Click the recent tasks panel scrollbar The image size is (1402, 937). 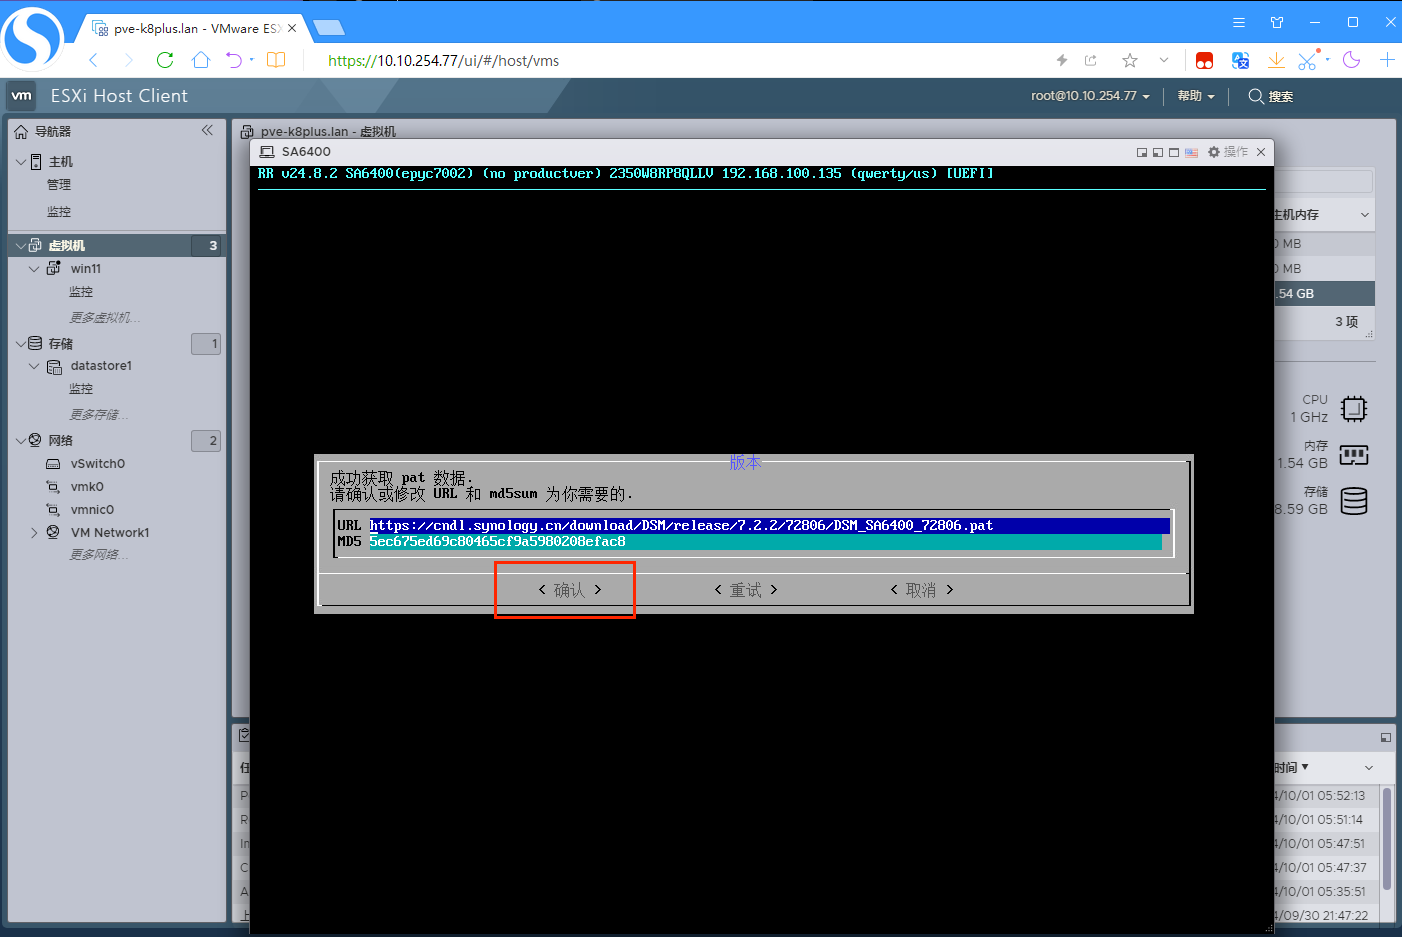[x=1387, y=840]
